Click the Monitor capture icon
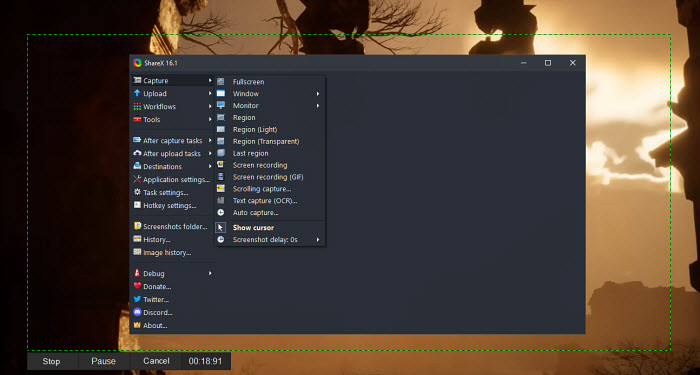Screen dimensions: 700x375 pos(221,105)
